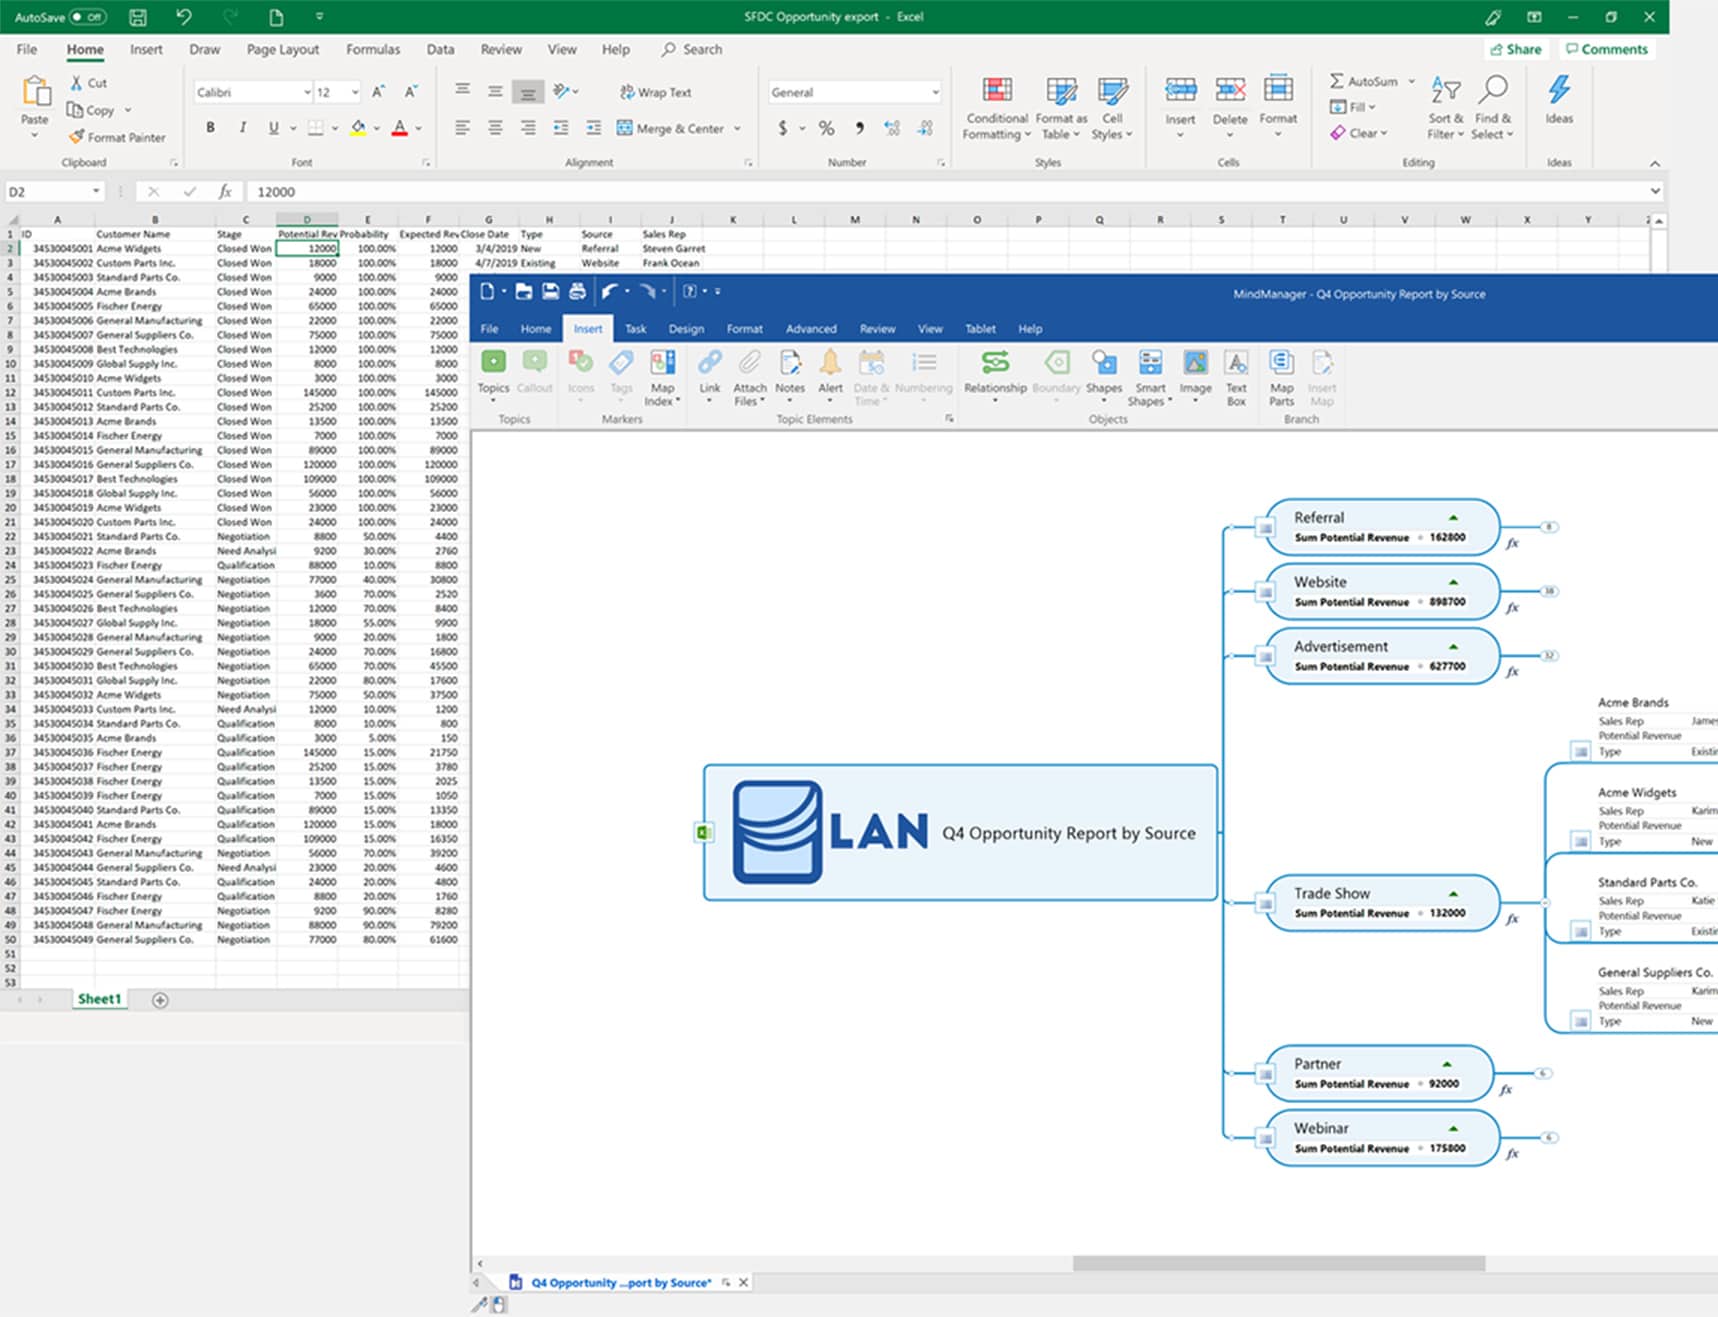Screen dimensions: 1718x1317
Task: Click Find & Select magnifier icon
Action: tap(1492, 89)
